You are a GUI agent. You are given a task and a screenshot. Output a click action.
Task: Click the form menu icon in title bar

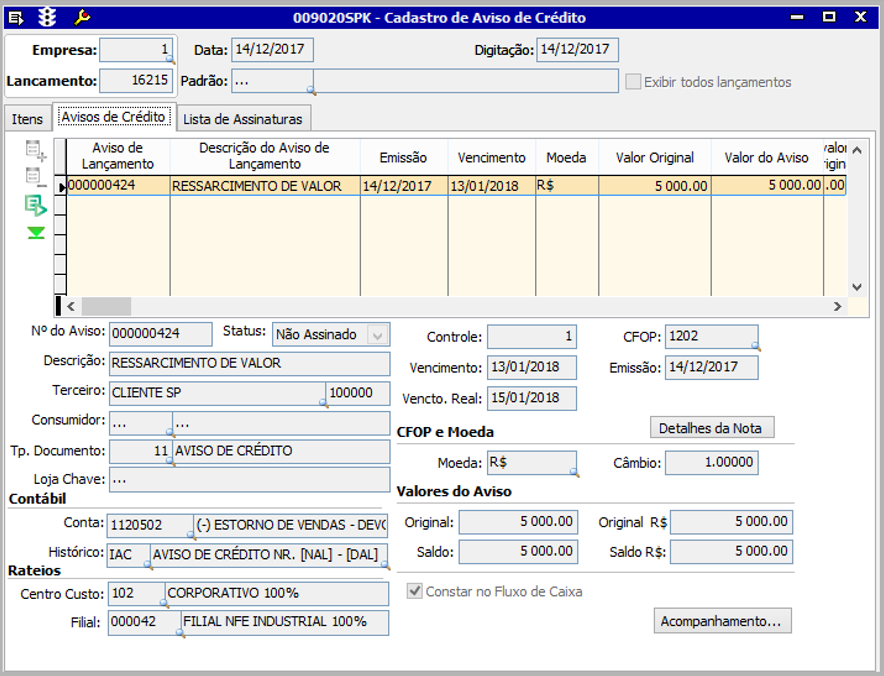point(16,17)
